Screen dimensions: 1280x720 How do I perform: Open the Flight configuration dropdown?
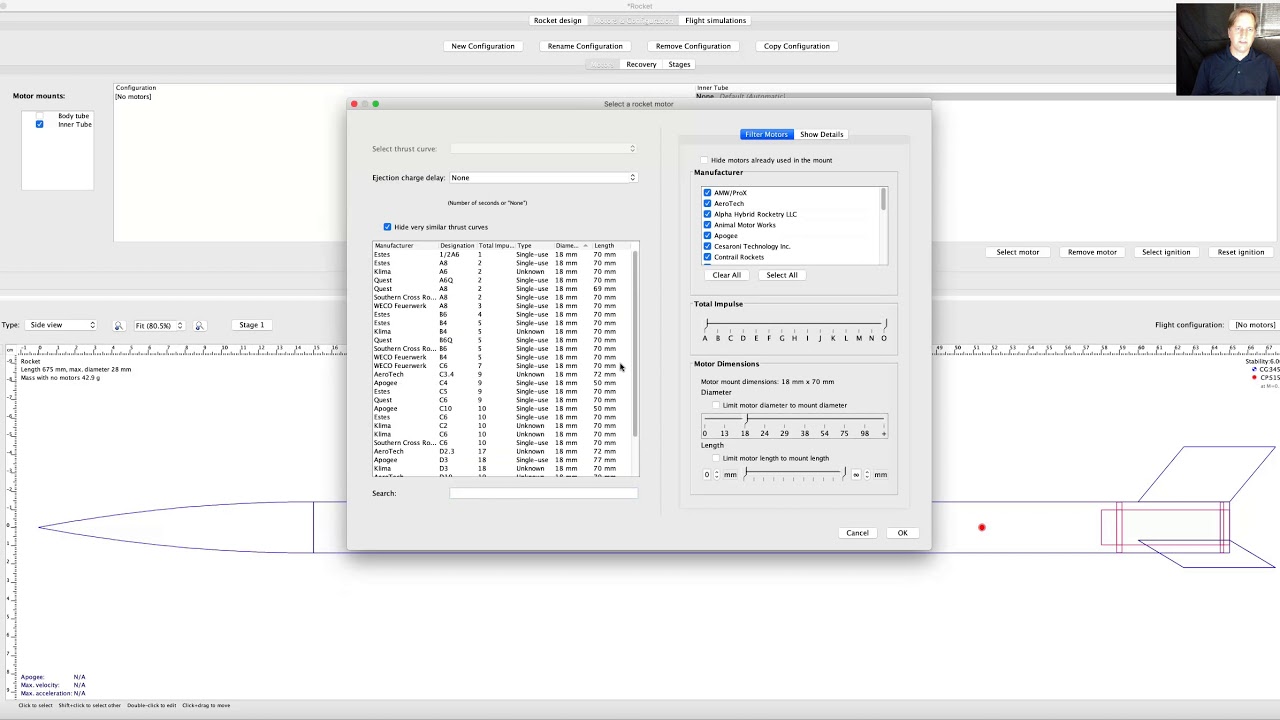tap(1254, 325)
